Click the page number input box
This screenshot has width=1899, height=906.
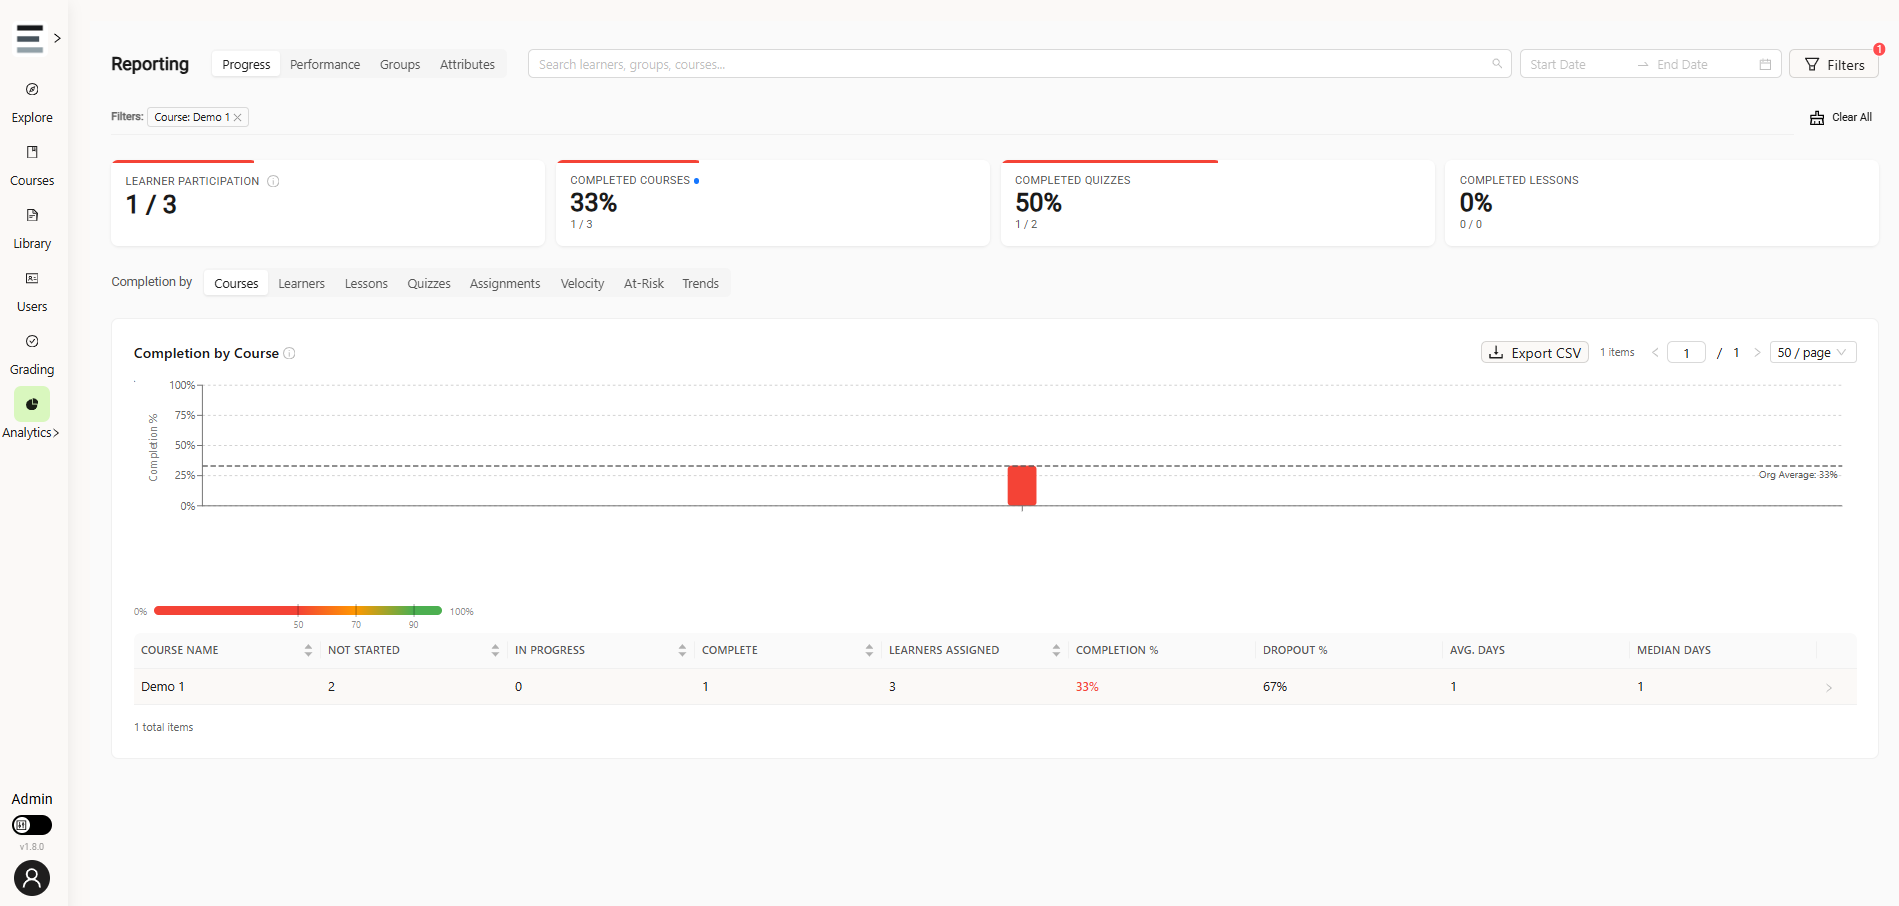click(x=1686, y=352)
